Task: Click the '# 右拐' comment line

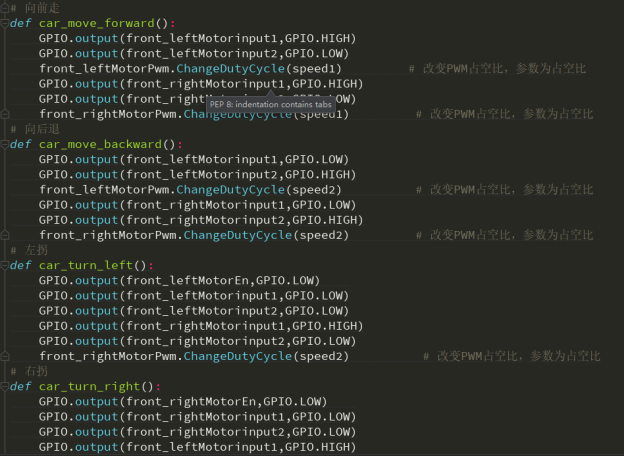Action: coord(29,371)
